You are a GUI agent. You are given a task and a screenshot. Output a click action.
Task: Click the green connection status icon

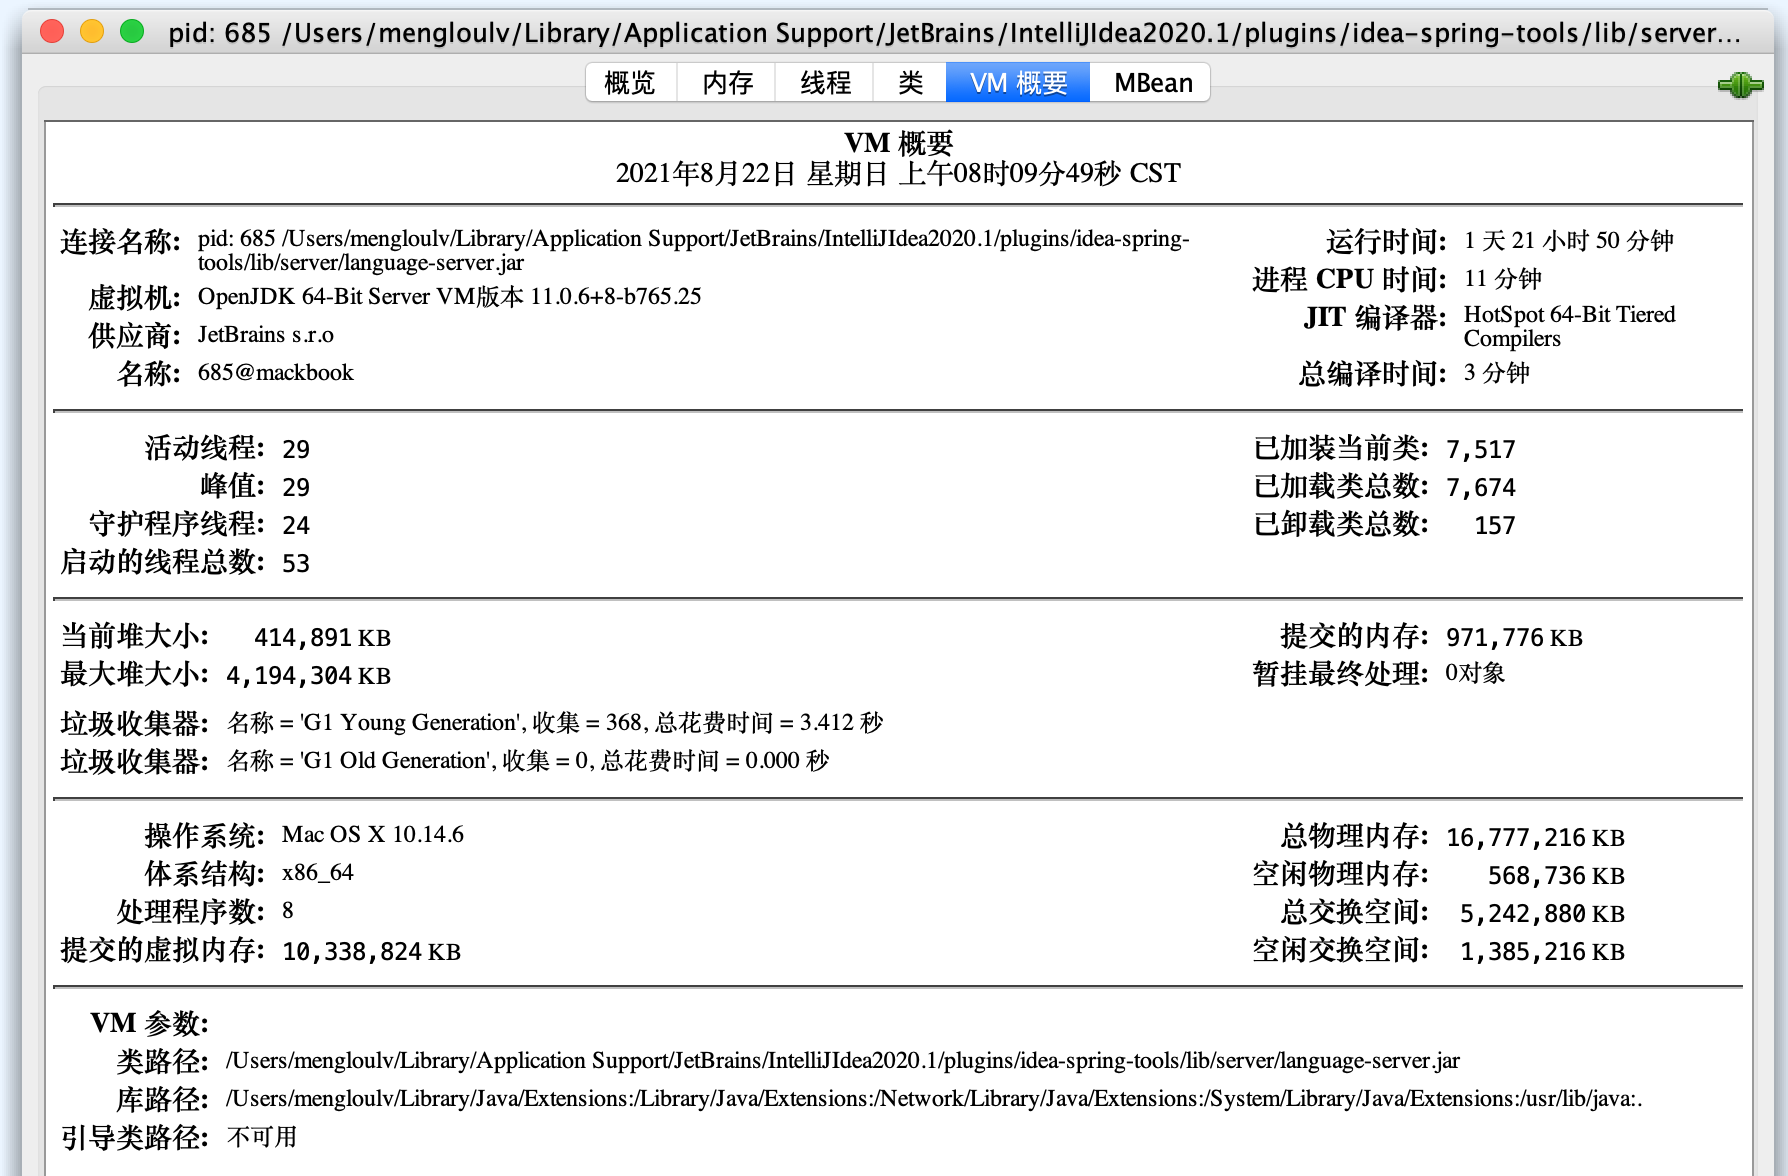coord(1740,85)
